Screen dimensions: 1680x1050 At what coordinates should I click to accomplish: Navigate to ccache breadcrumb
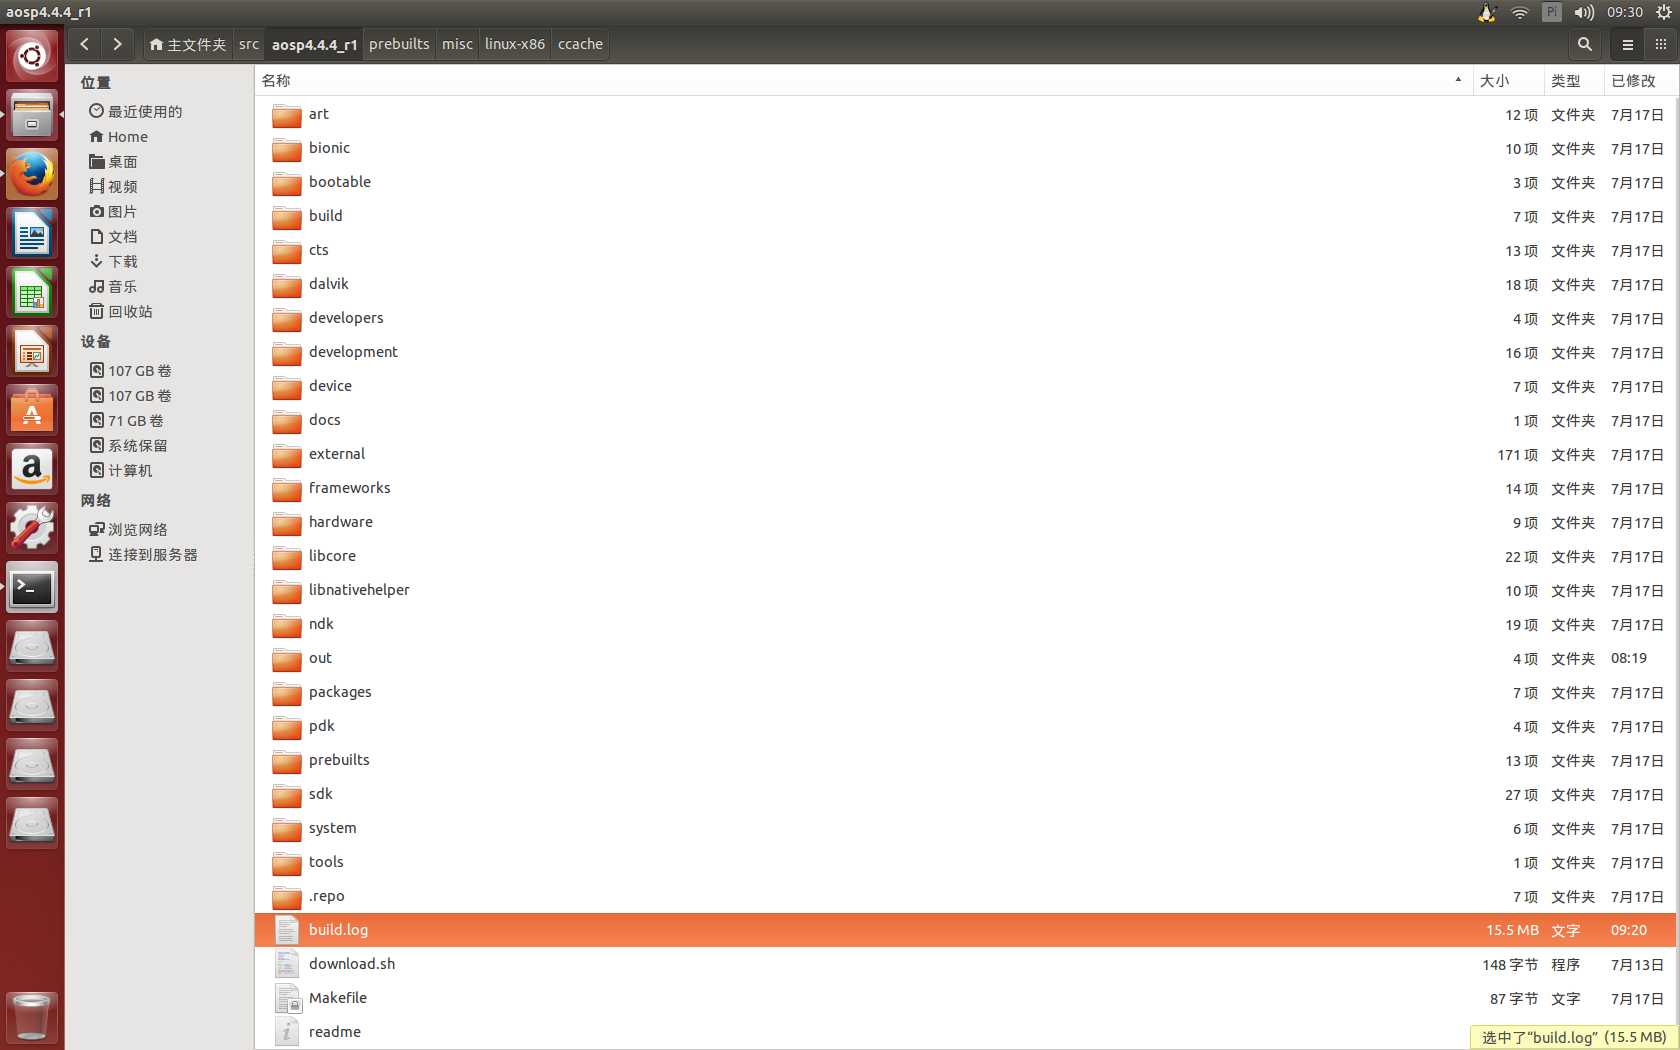580,44
